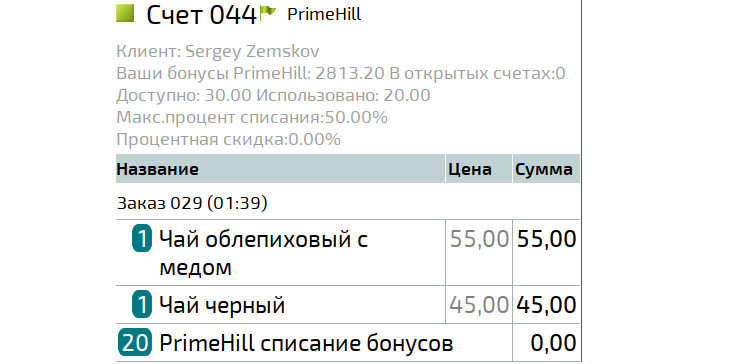Click the Сумма column header
Image resolution: width=739 pixels, height=364 pixels.
tap(546, 169)
